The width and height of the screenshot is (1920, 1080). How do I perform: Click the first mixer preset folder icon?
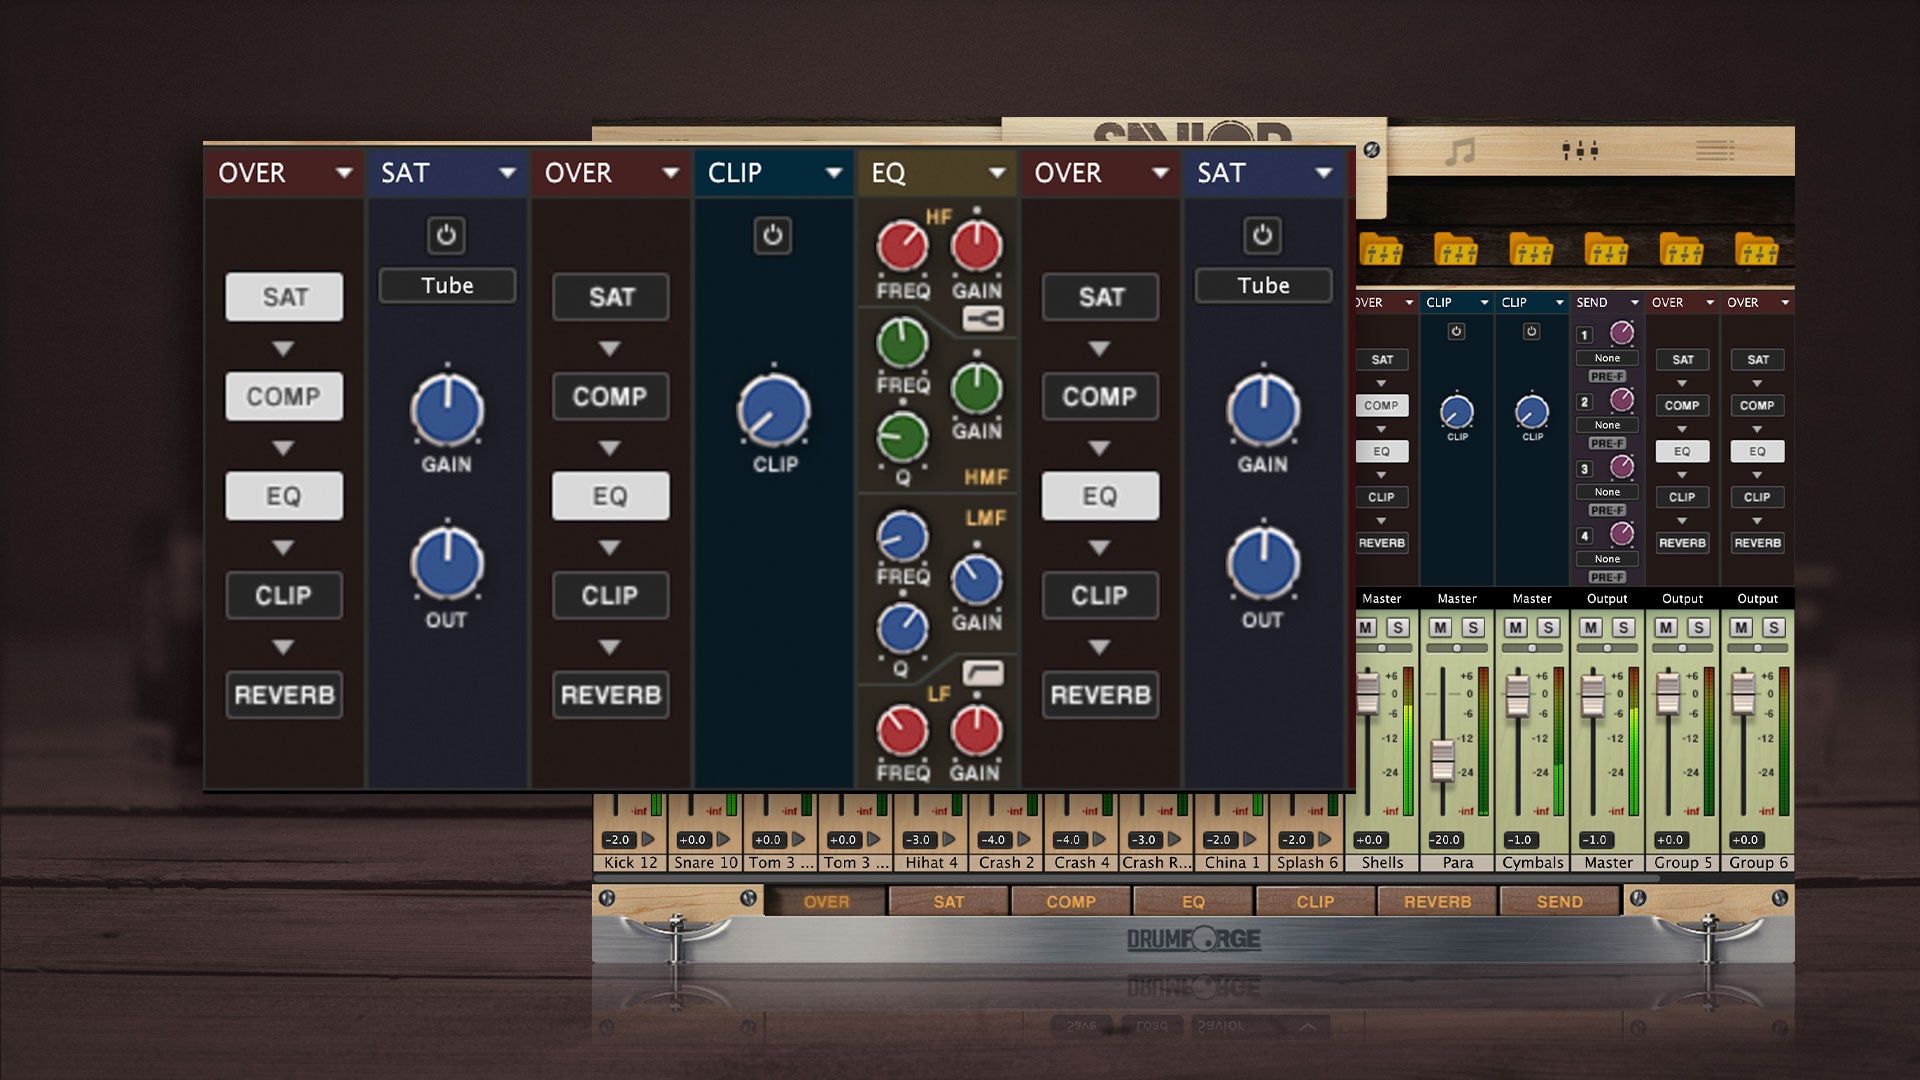tap(1381, 249)
